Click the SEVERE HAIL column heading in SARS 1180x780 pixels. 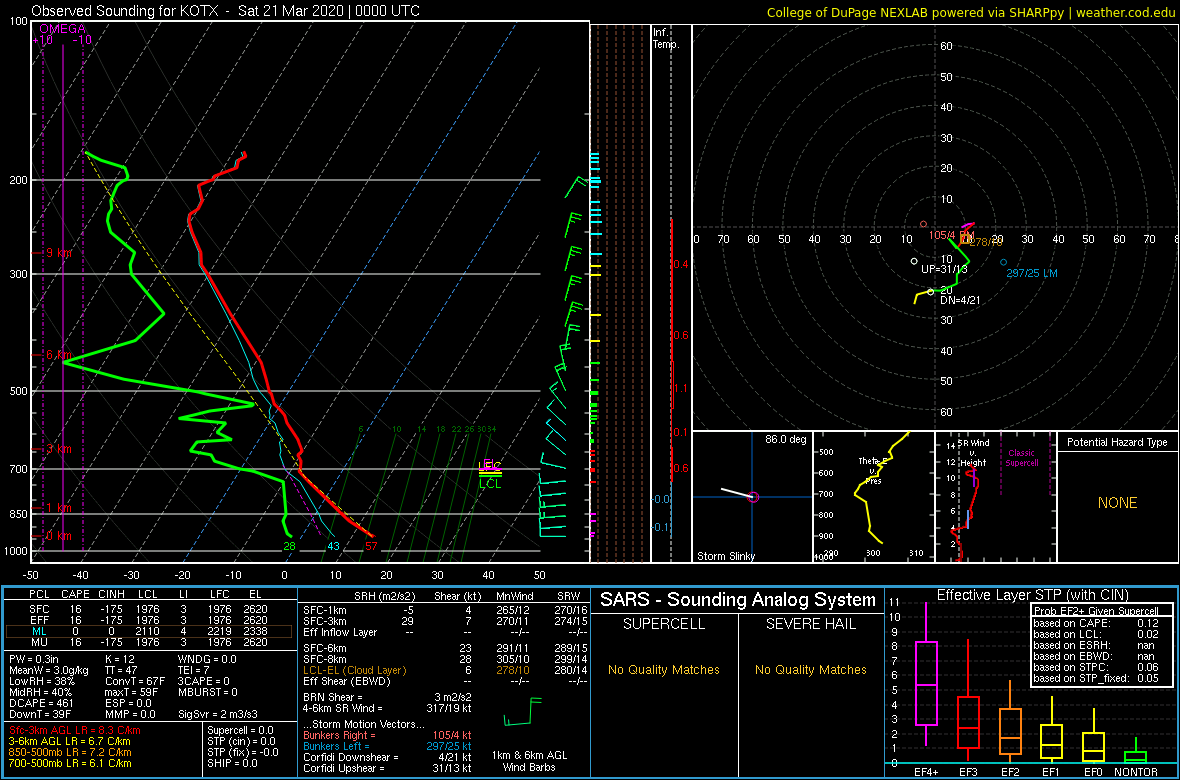(810, 624)
